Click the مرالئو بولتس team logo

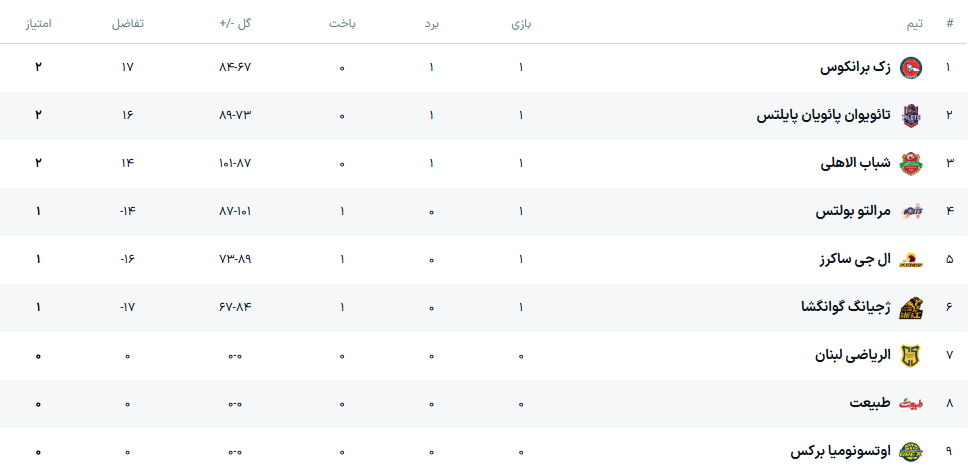(911, 212)
